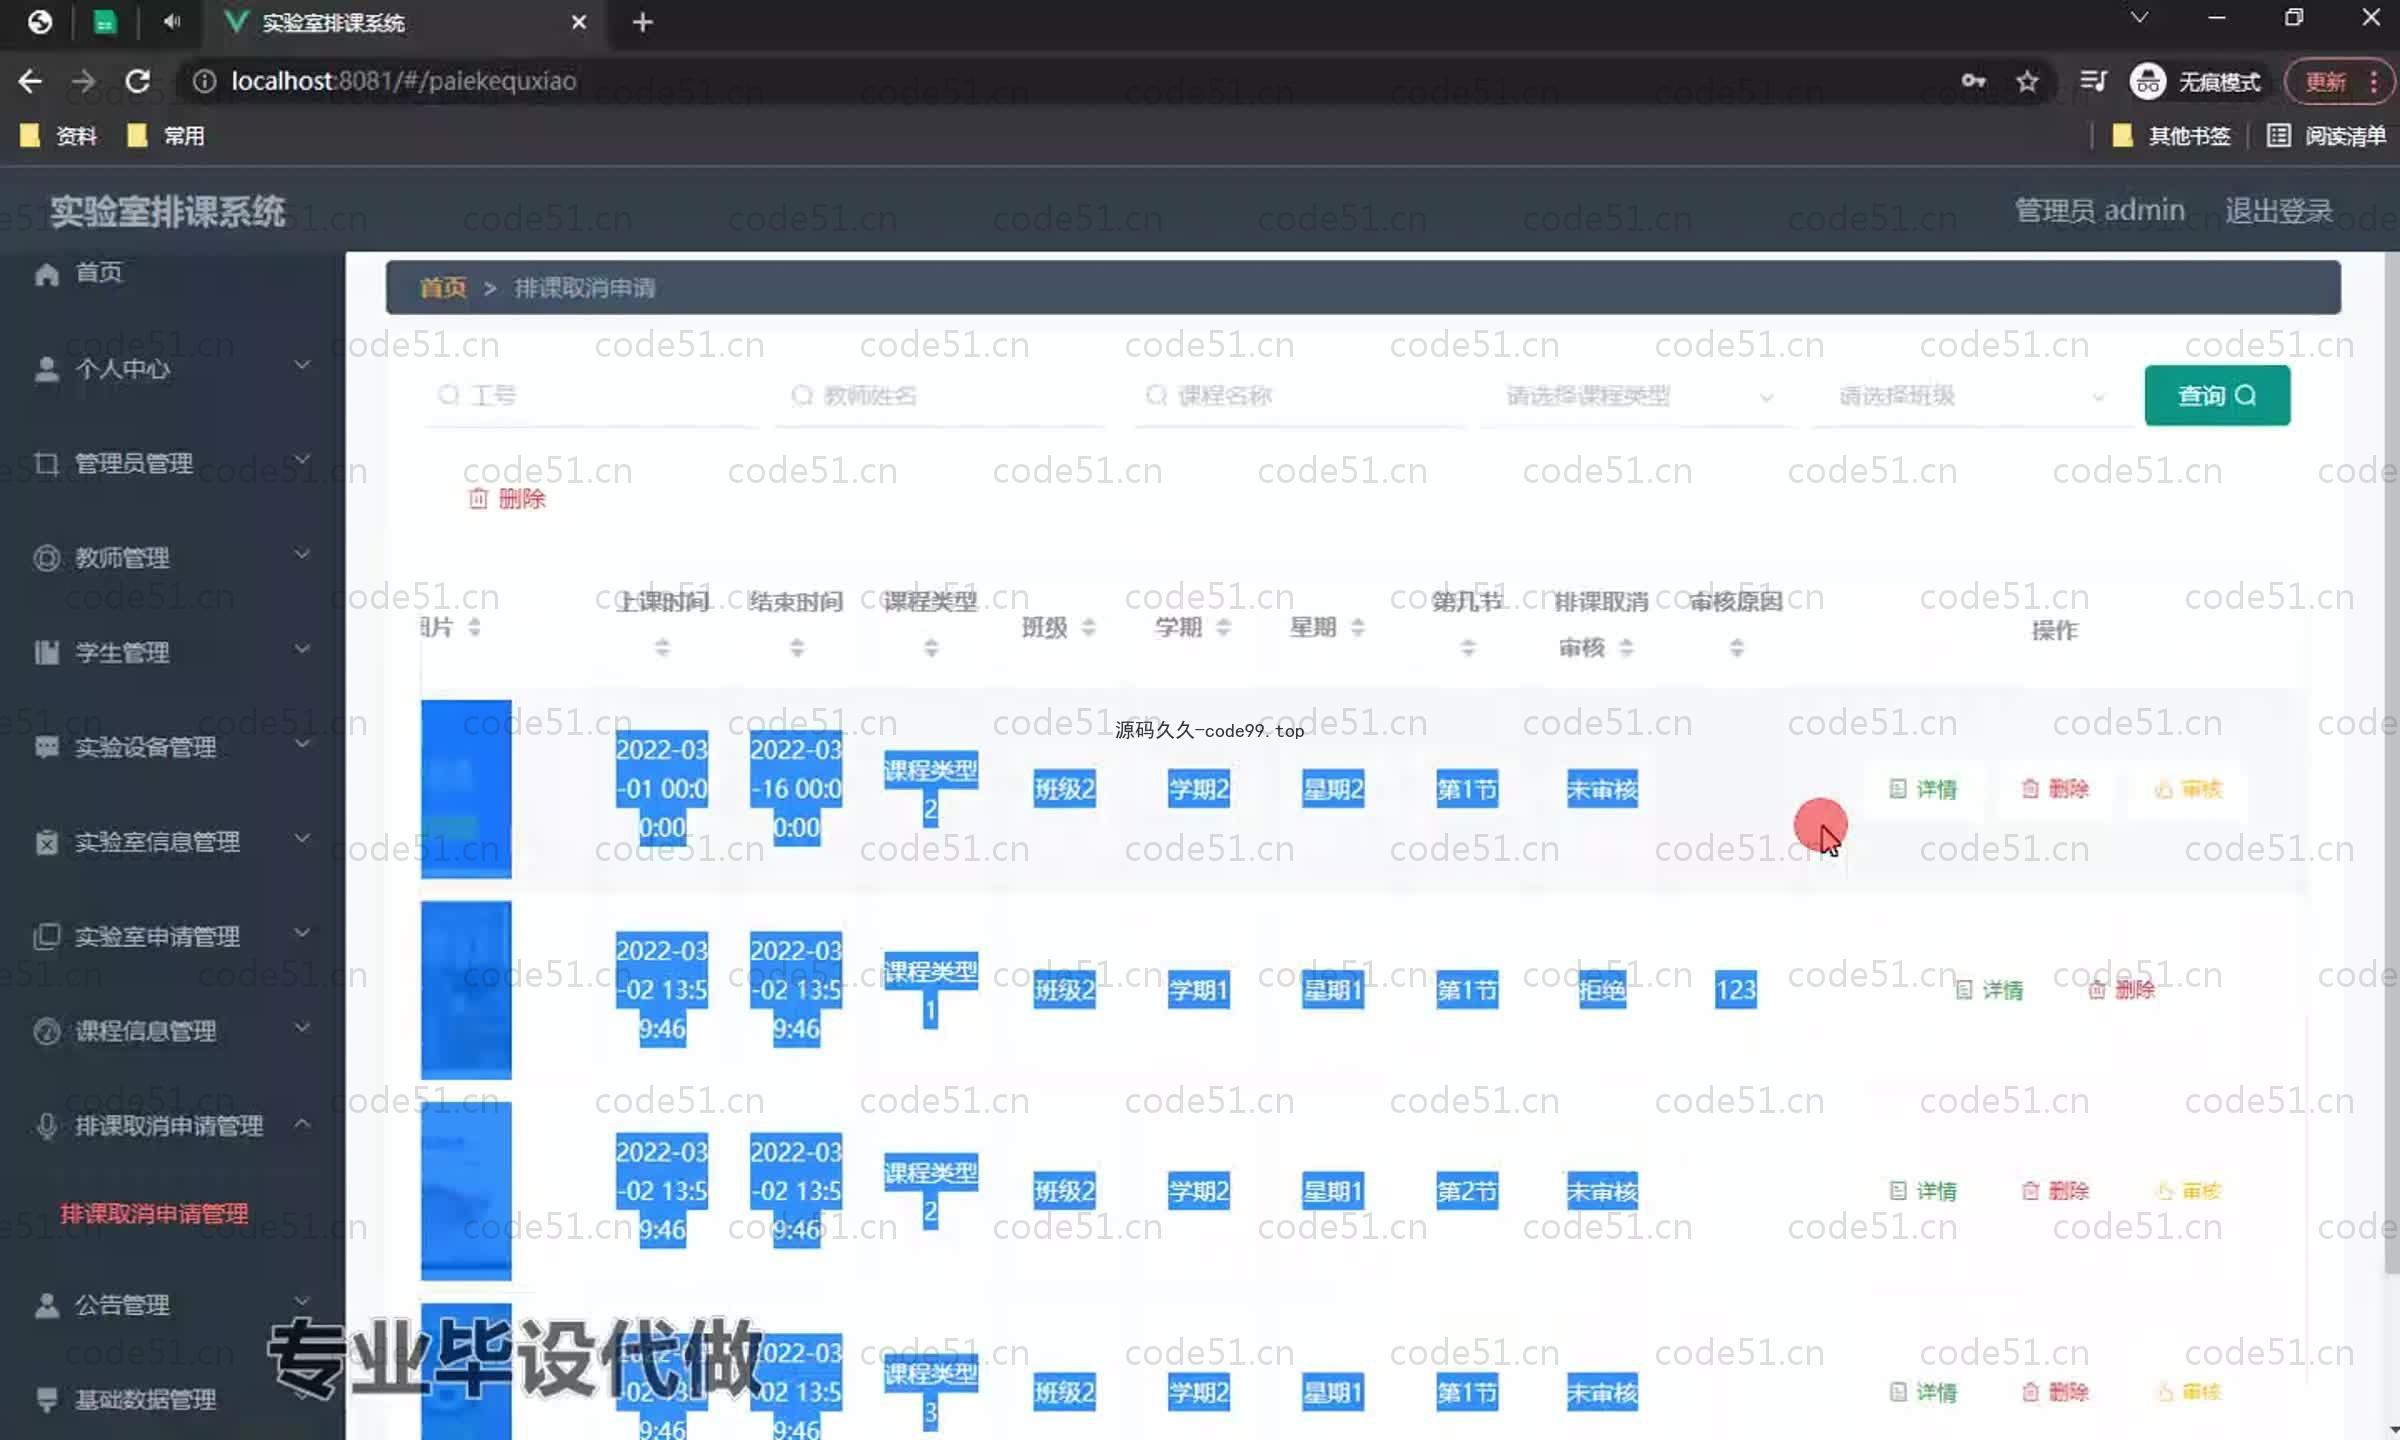Select 排课取消申请管理 submenu item
This screenshot has height=1440, width=2400.
click(154, 1213)
